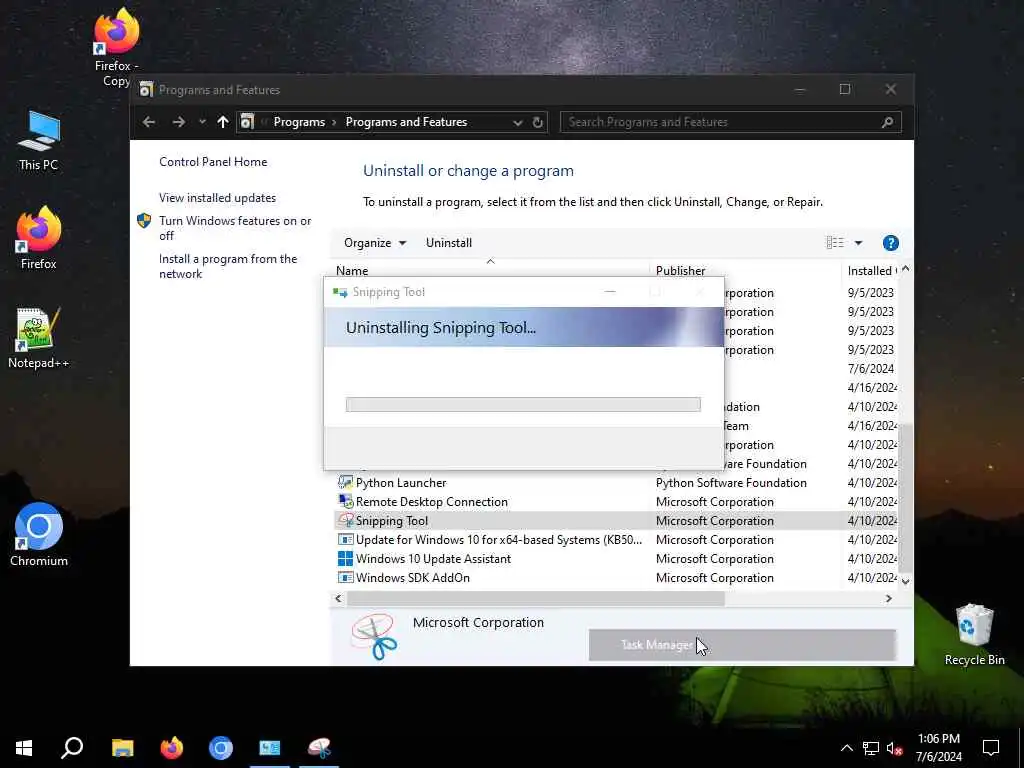The height and width of the screenshot is (768, 1024).
Task: Show the clock and calendar flyout
Action: tap(938, 748)
